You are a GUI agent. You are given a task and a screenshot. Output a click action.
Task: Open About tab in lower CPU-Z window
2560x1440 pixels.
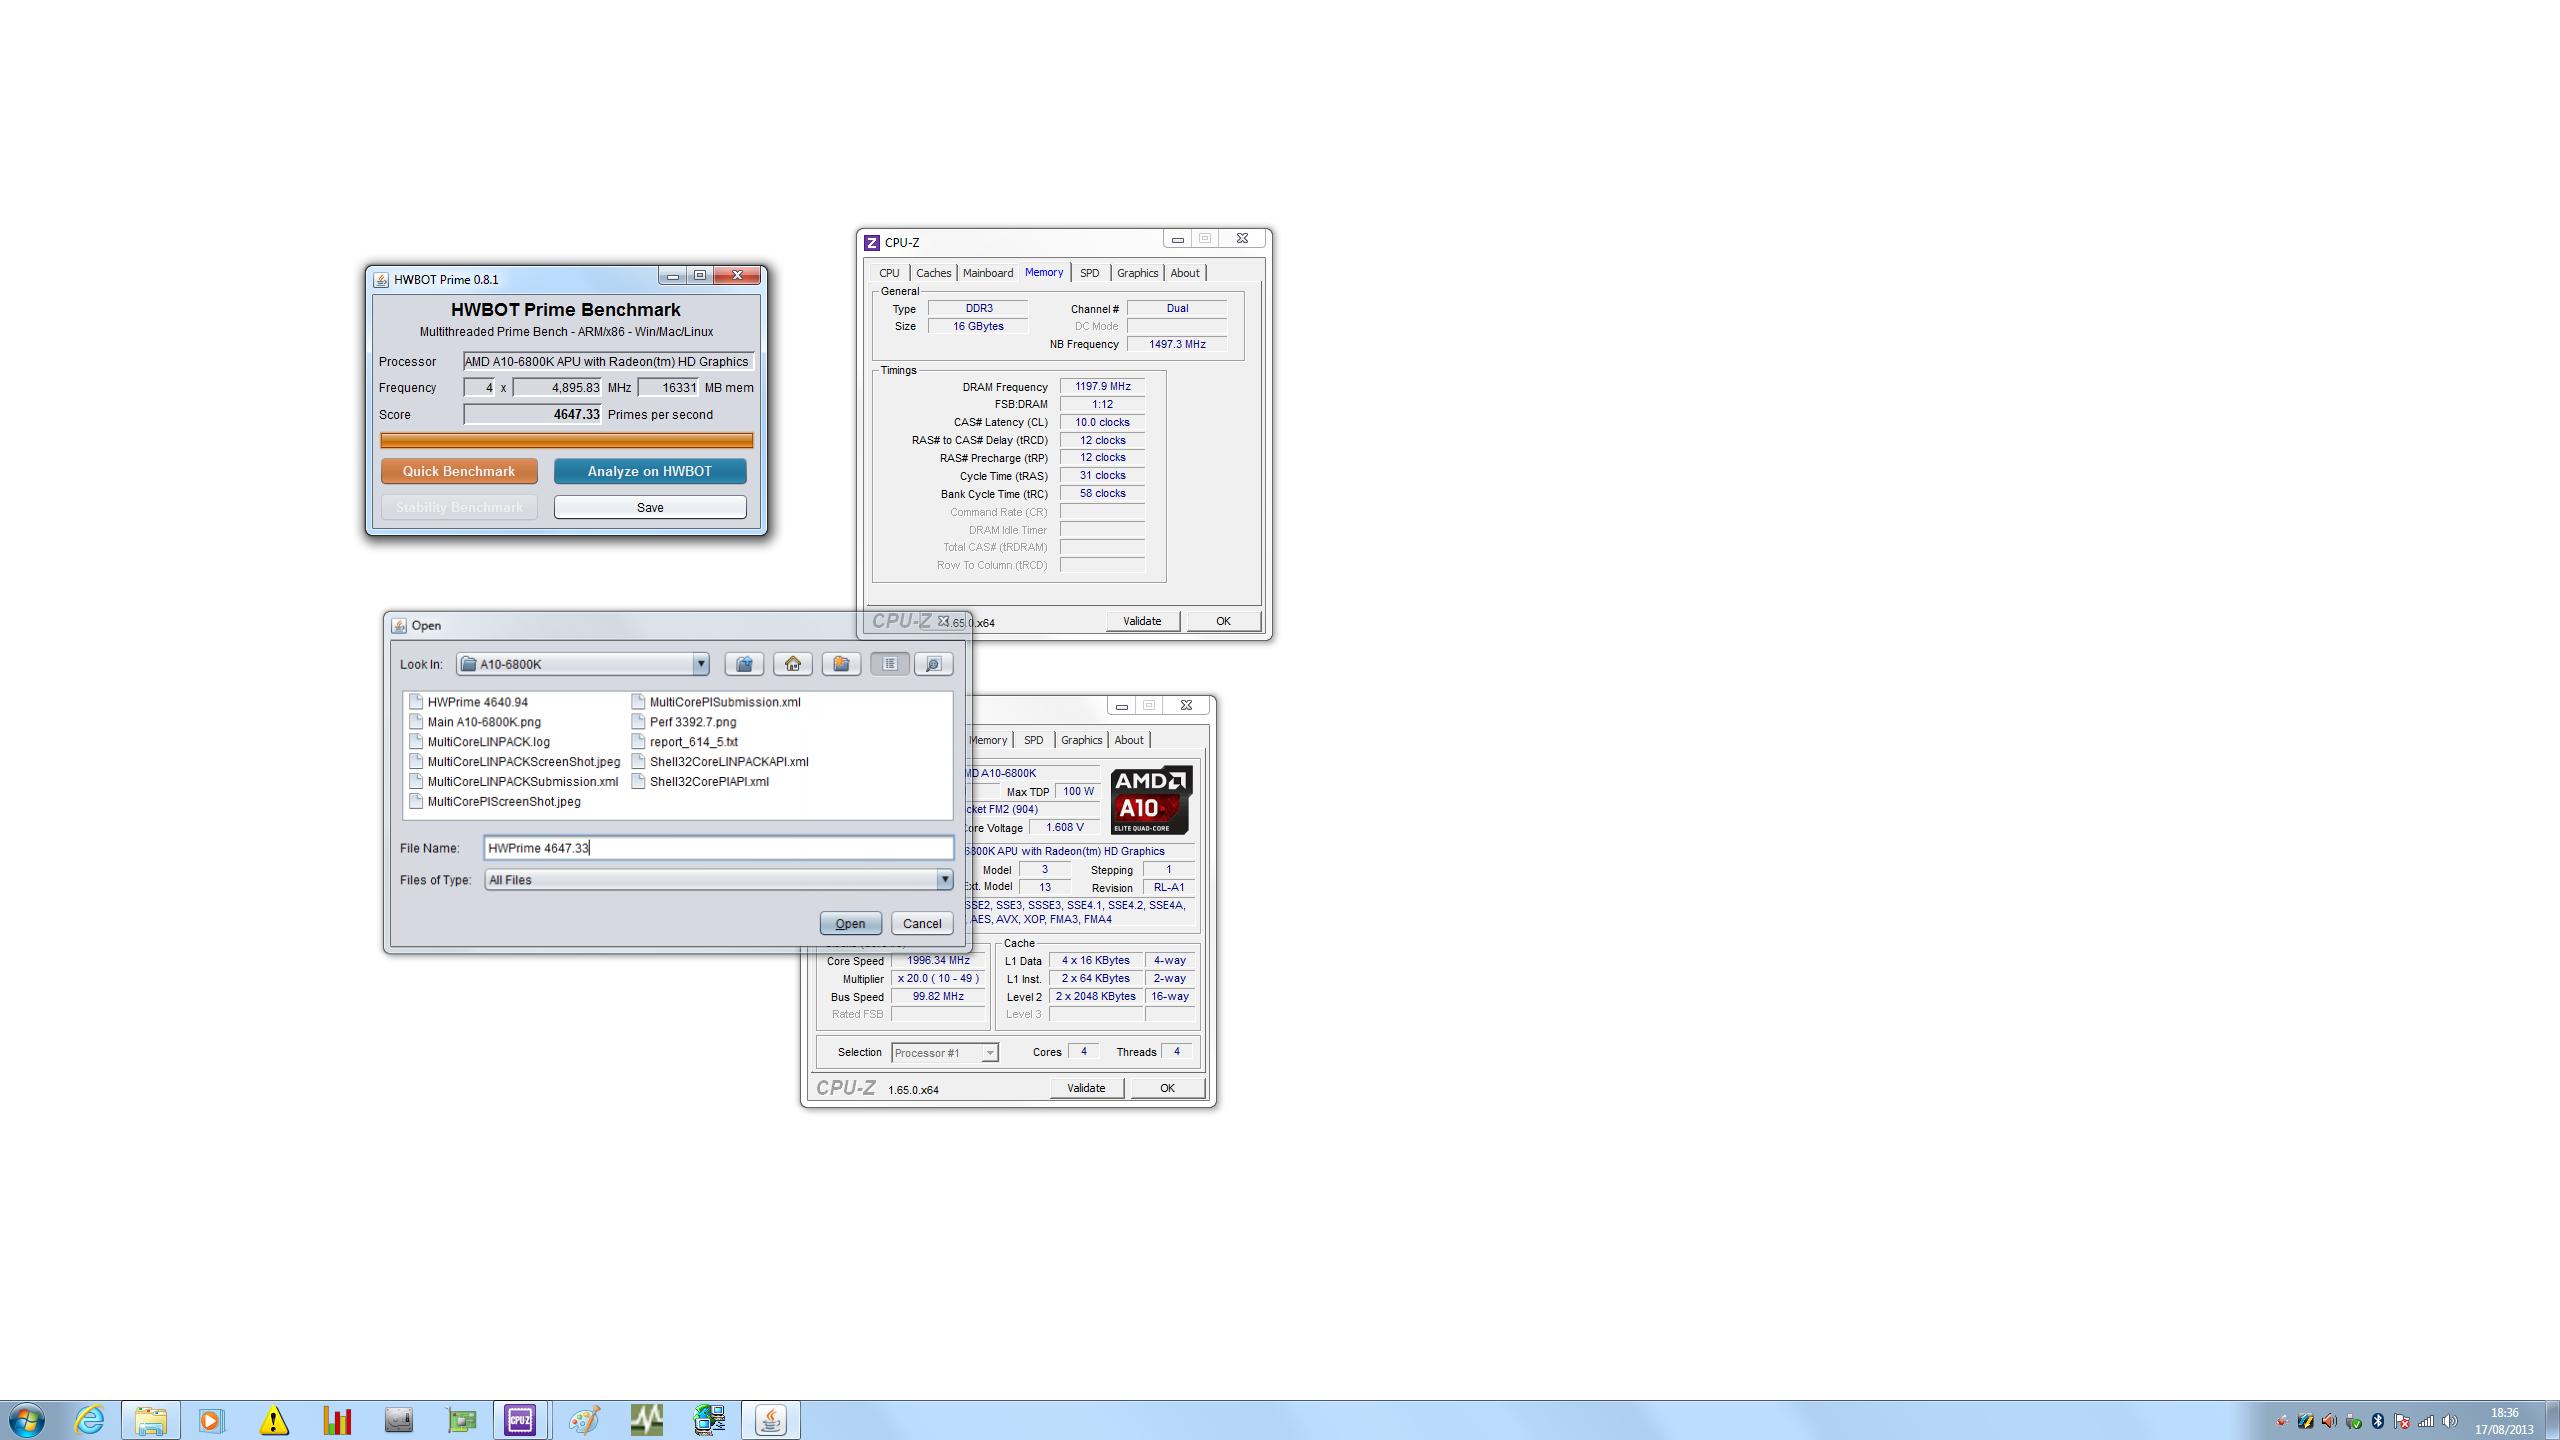pos(1129,740)
